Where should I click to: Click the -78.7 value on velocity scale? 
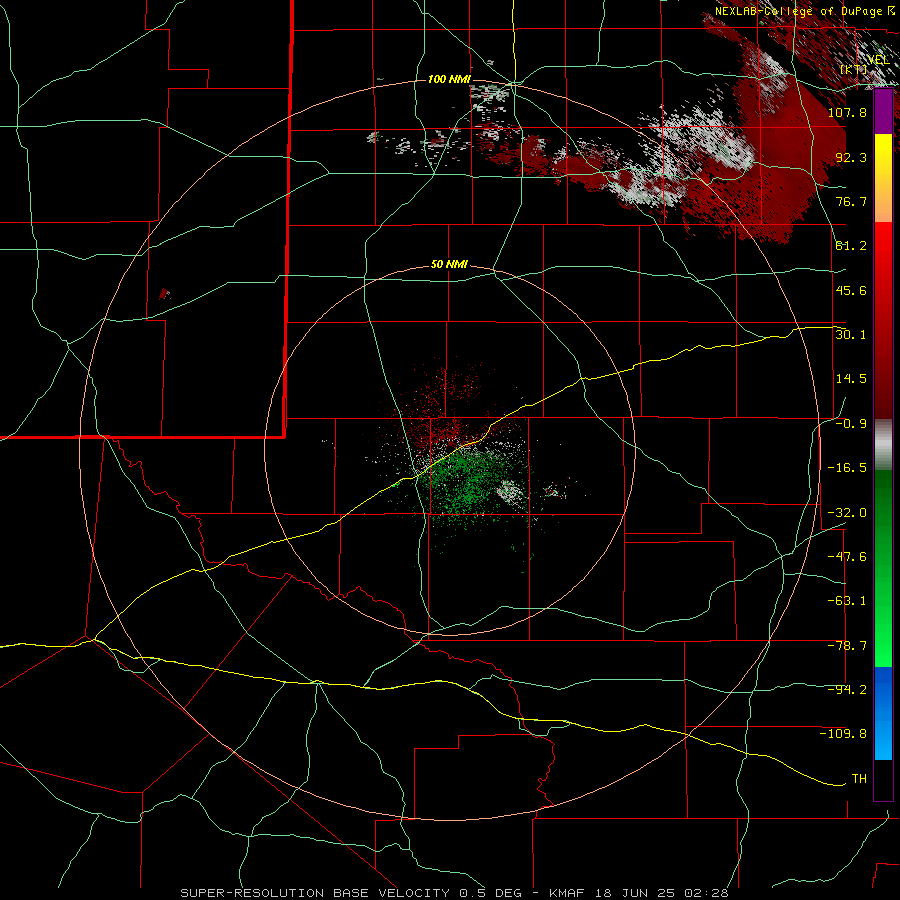click(x=847, y=646)
